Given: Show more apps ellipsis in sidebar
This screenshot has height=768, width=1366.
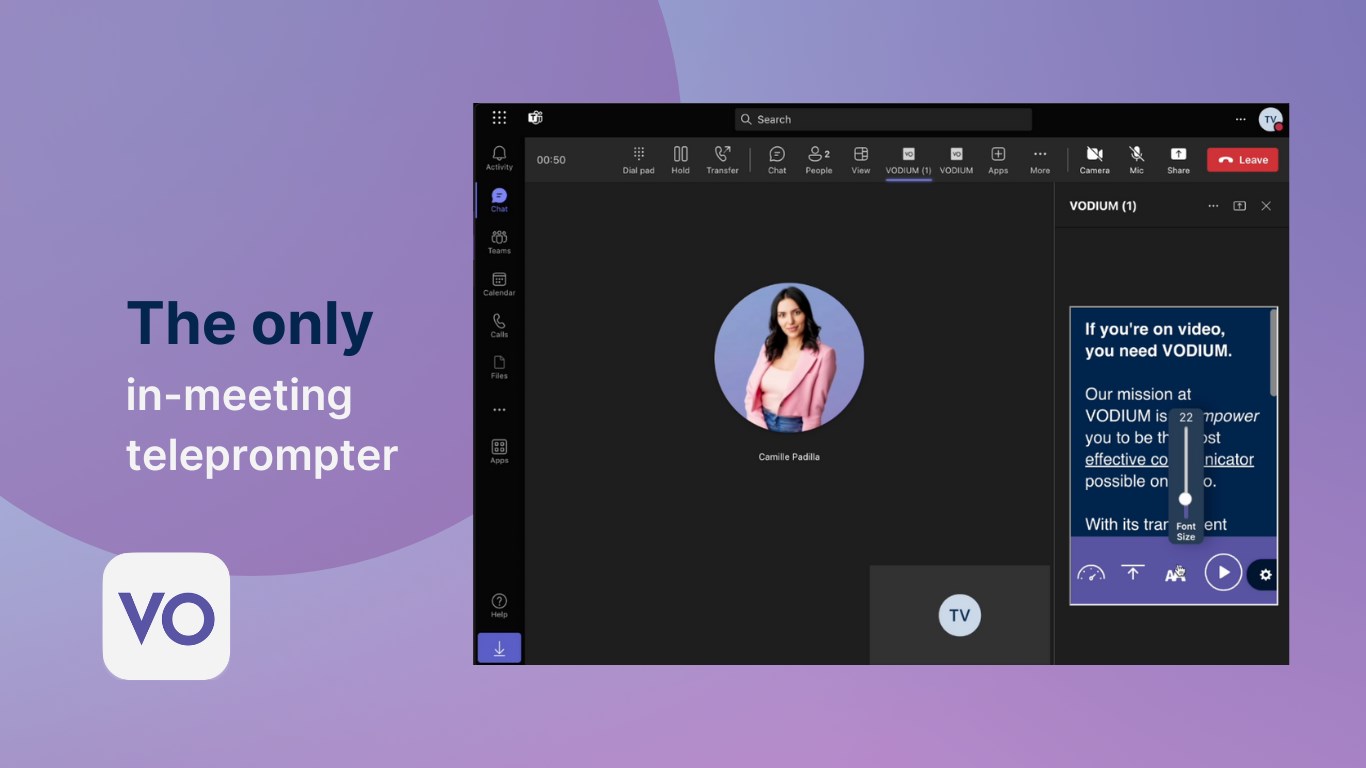Looking at the screenshot, I should pos(499,410).
